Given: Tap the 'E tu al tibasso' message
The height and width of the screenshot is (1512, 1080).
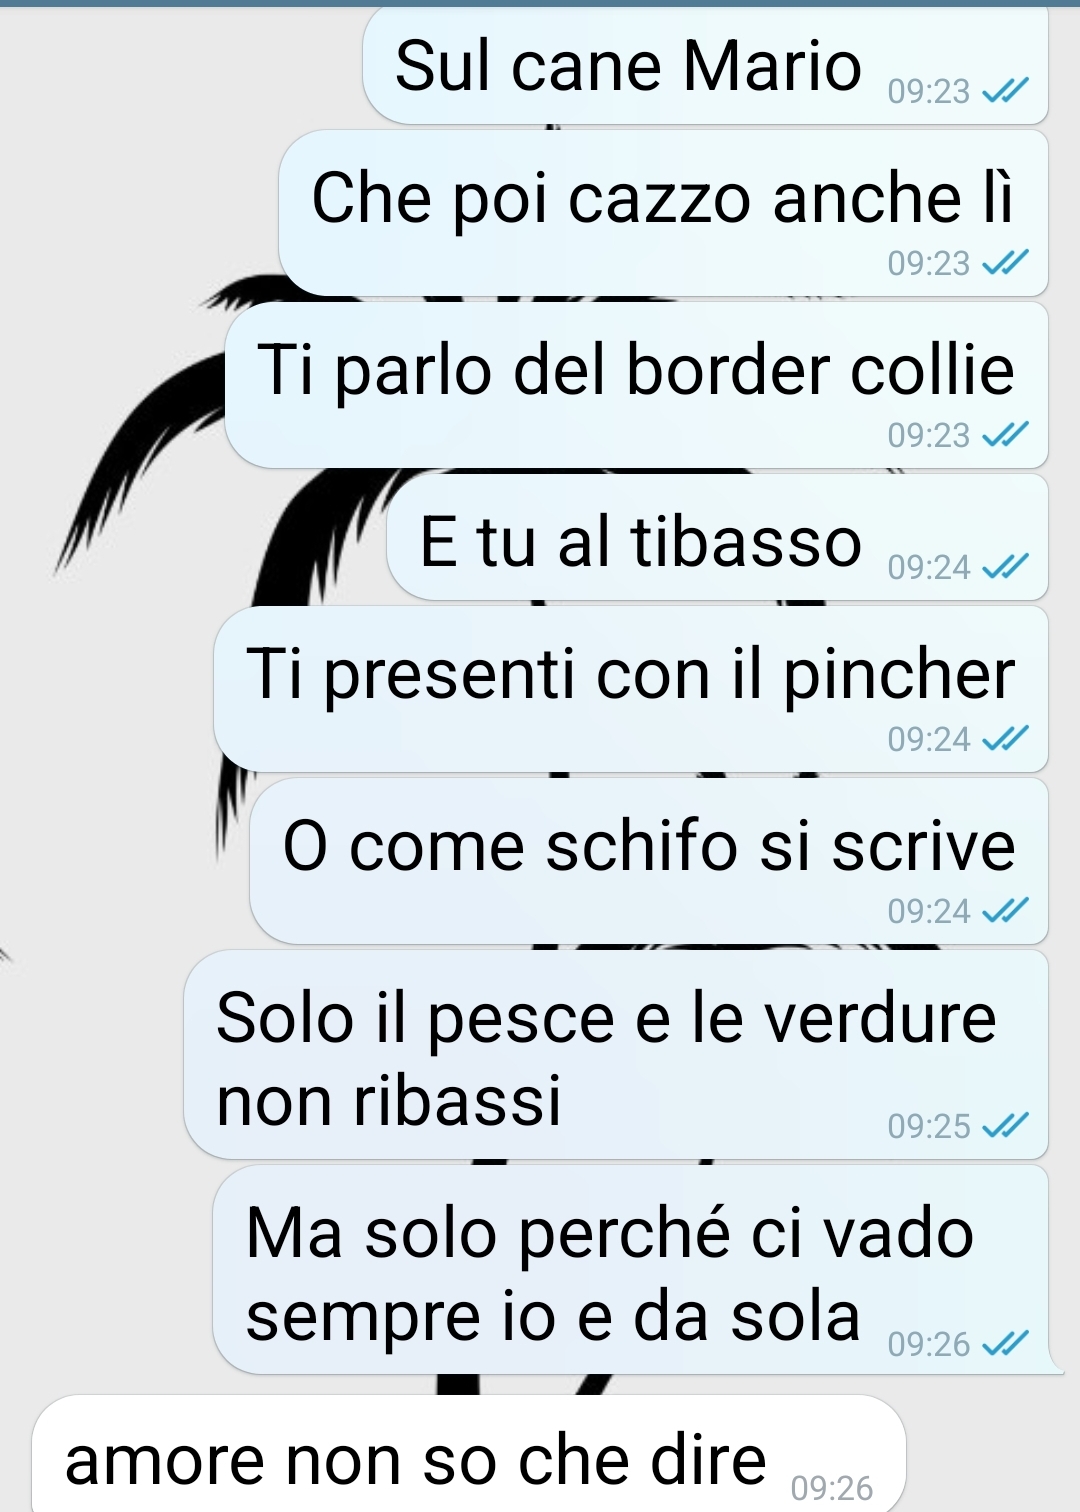Looking at the screenshot, I should point(717,537).
